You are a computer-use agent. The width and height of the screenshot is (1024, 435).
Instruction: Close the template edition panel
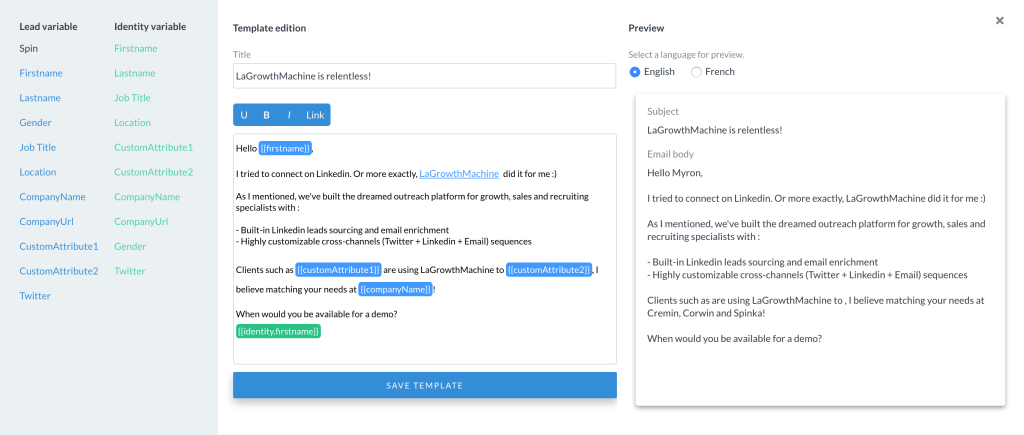(x=999, y=20)
